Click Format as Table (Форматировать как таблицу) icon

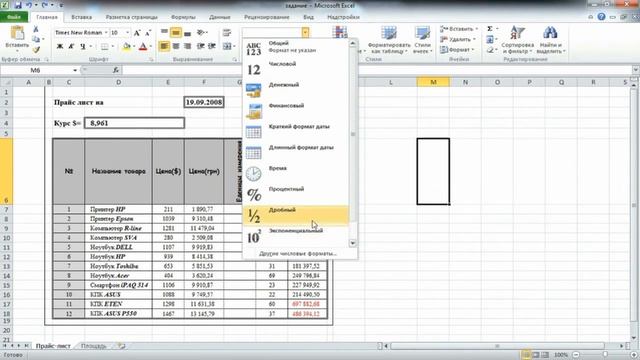point(389,33)
